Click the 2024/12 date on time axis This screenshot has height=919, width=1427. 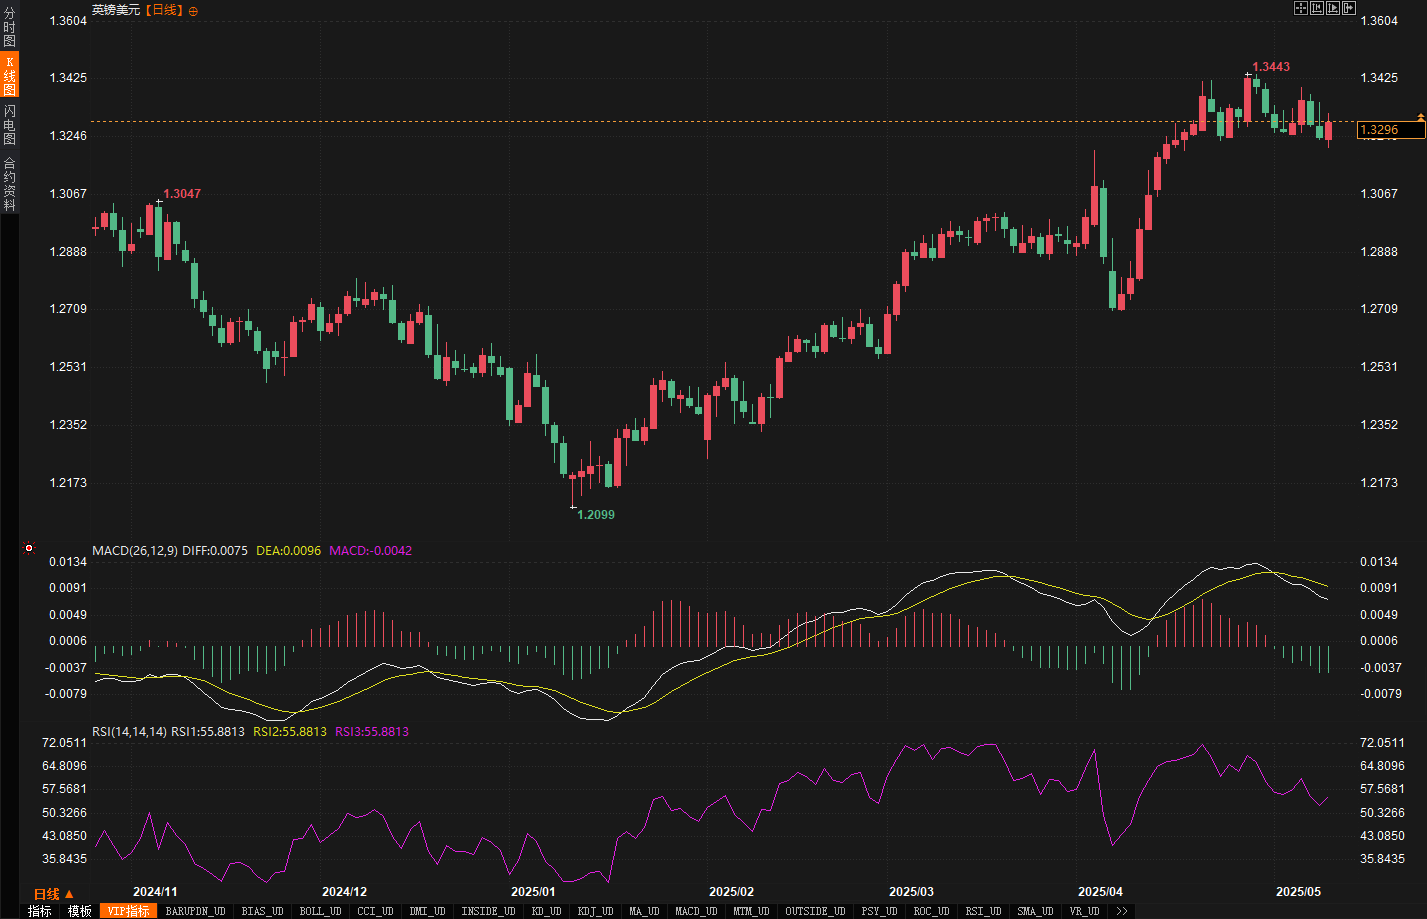tap(344, 891)
